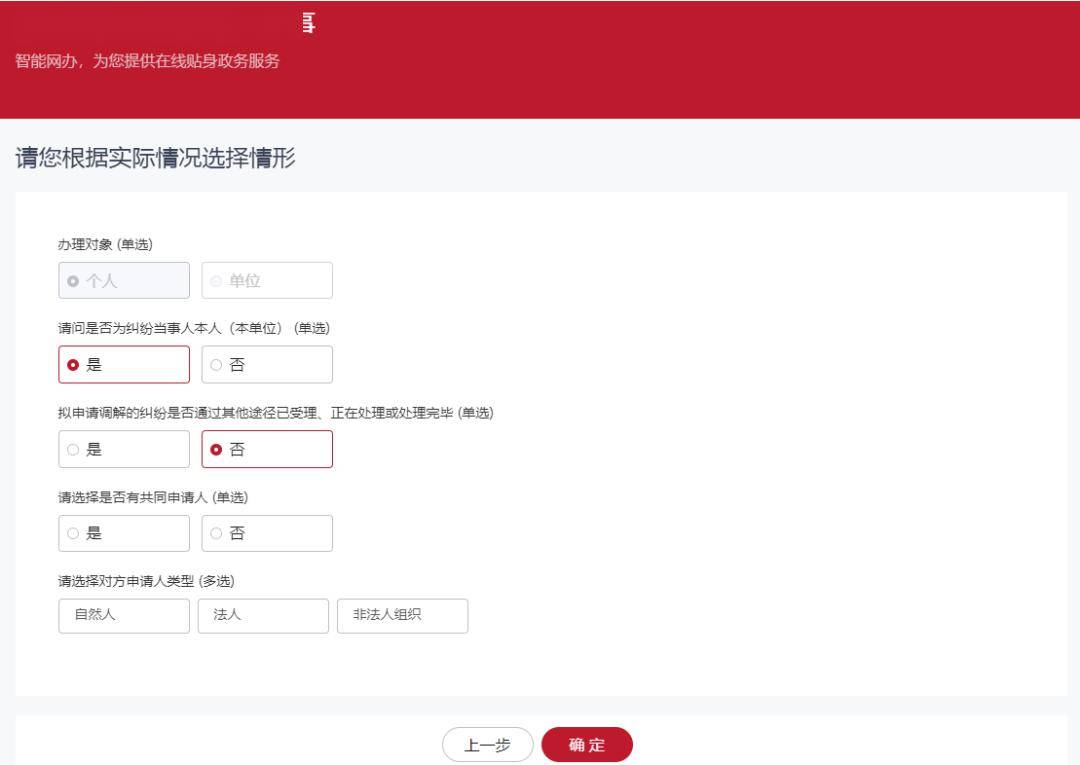1080x765 pixels.
Task: Select 个人 as the 办理对象
Action: [x=123, y=280]
